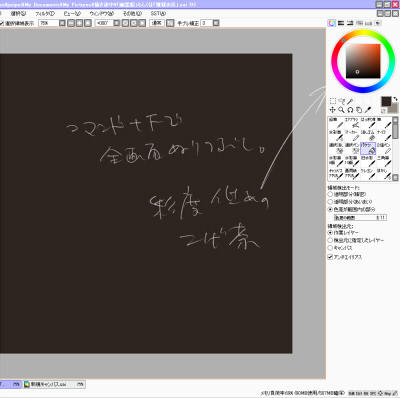This screenshot has height=398, width=400.
Task: Select the move layer tool
Action: (333, 110)
